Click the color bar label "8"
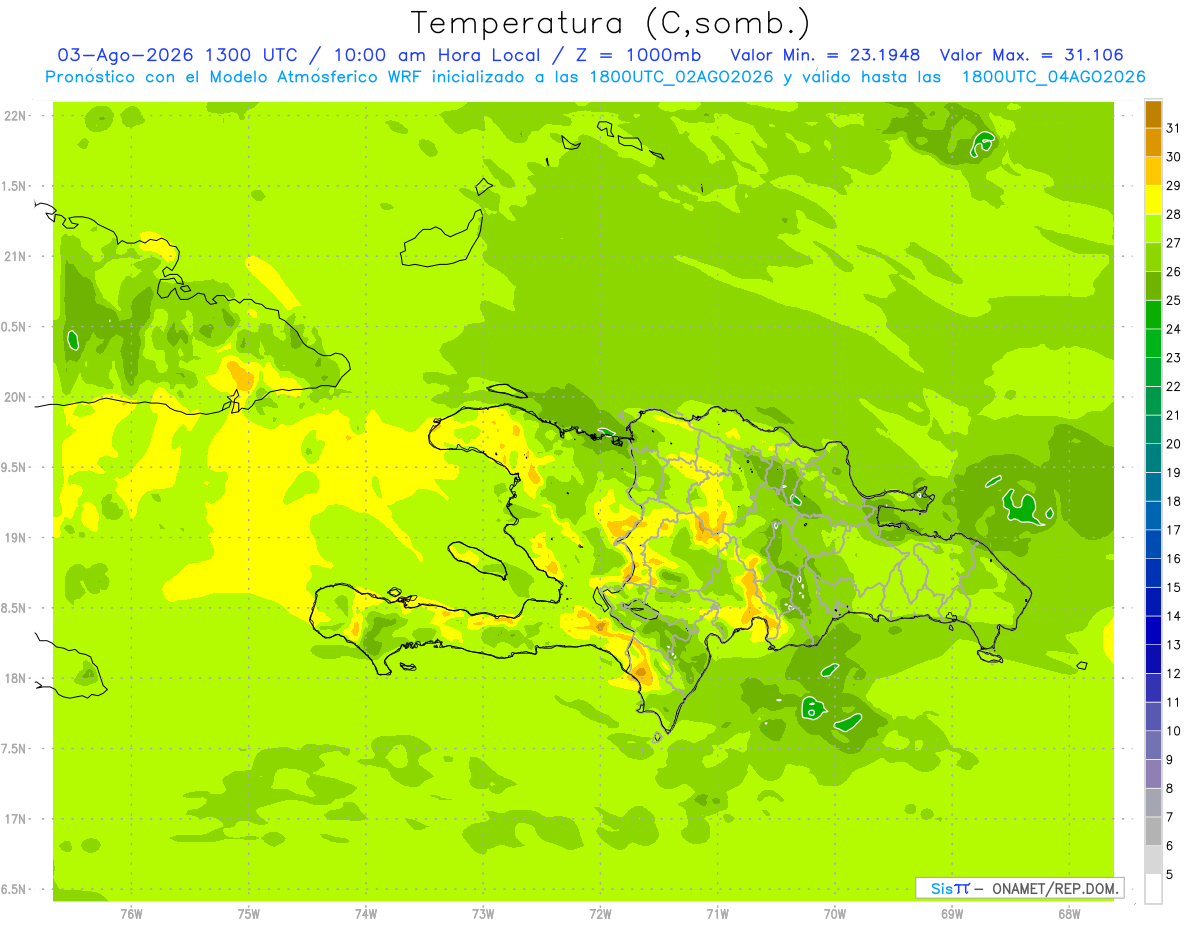 pos(1171,789)
